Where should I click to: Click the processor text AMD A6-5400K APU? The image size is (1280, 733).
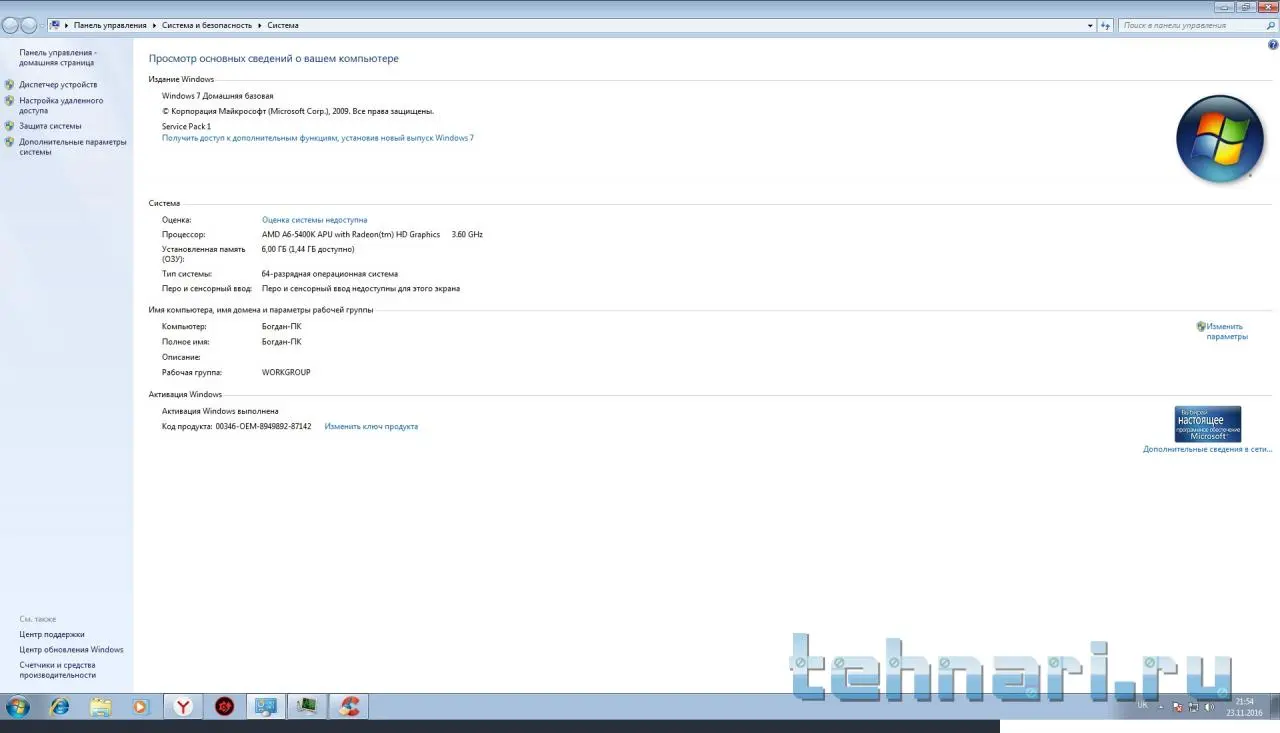pyautogui.click(x=351, y=234)
